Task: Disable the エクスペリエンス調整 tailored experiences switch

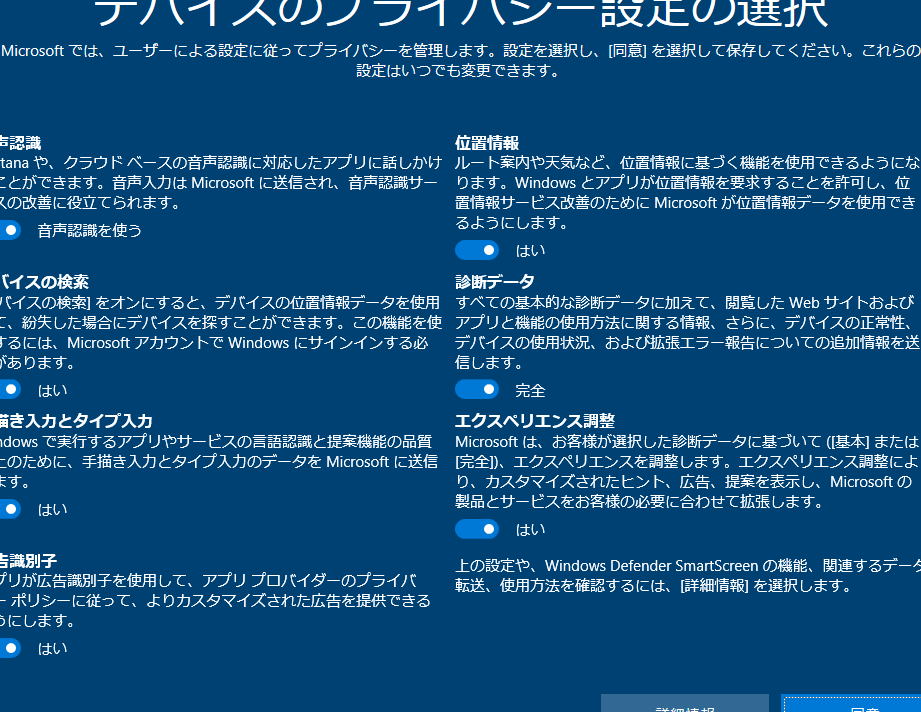Action: 477,529
